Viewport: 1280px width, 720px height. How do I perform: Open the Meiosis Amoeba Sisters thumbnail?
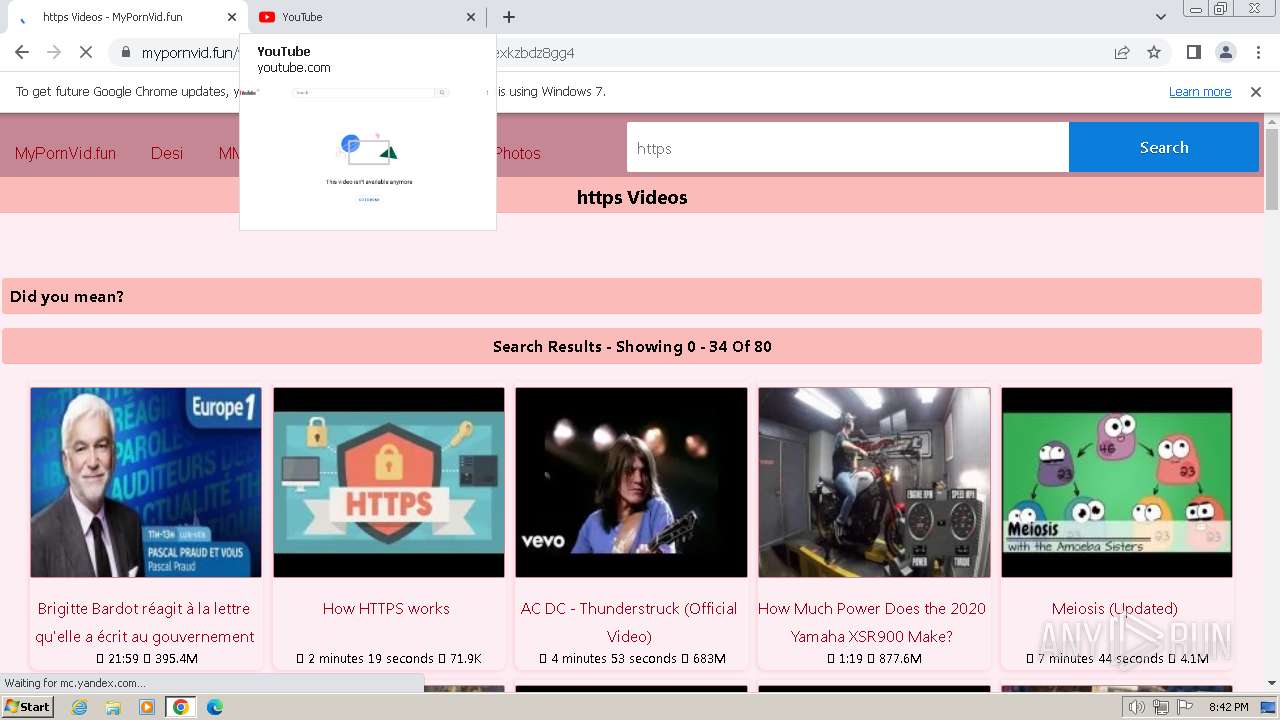click(1117, 482)
